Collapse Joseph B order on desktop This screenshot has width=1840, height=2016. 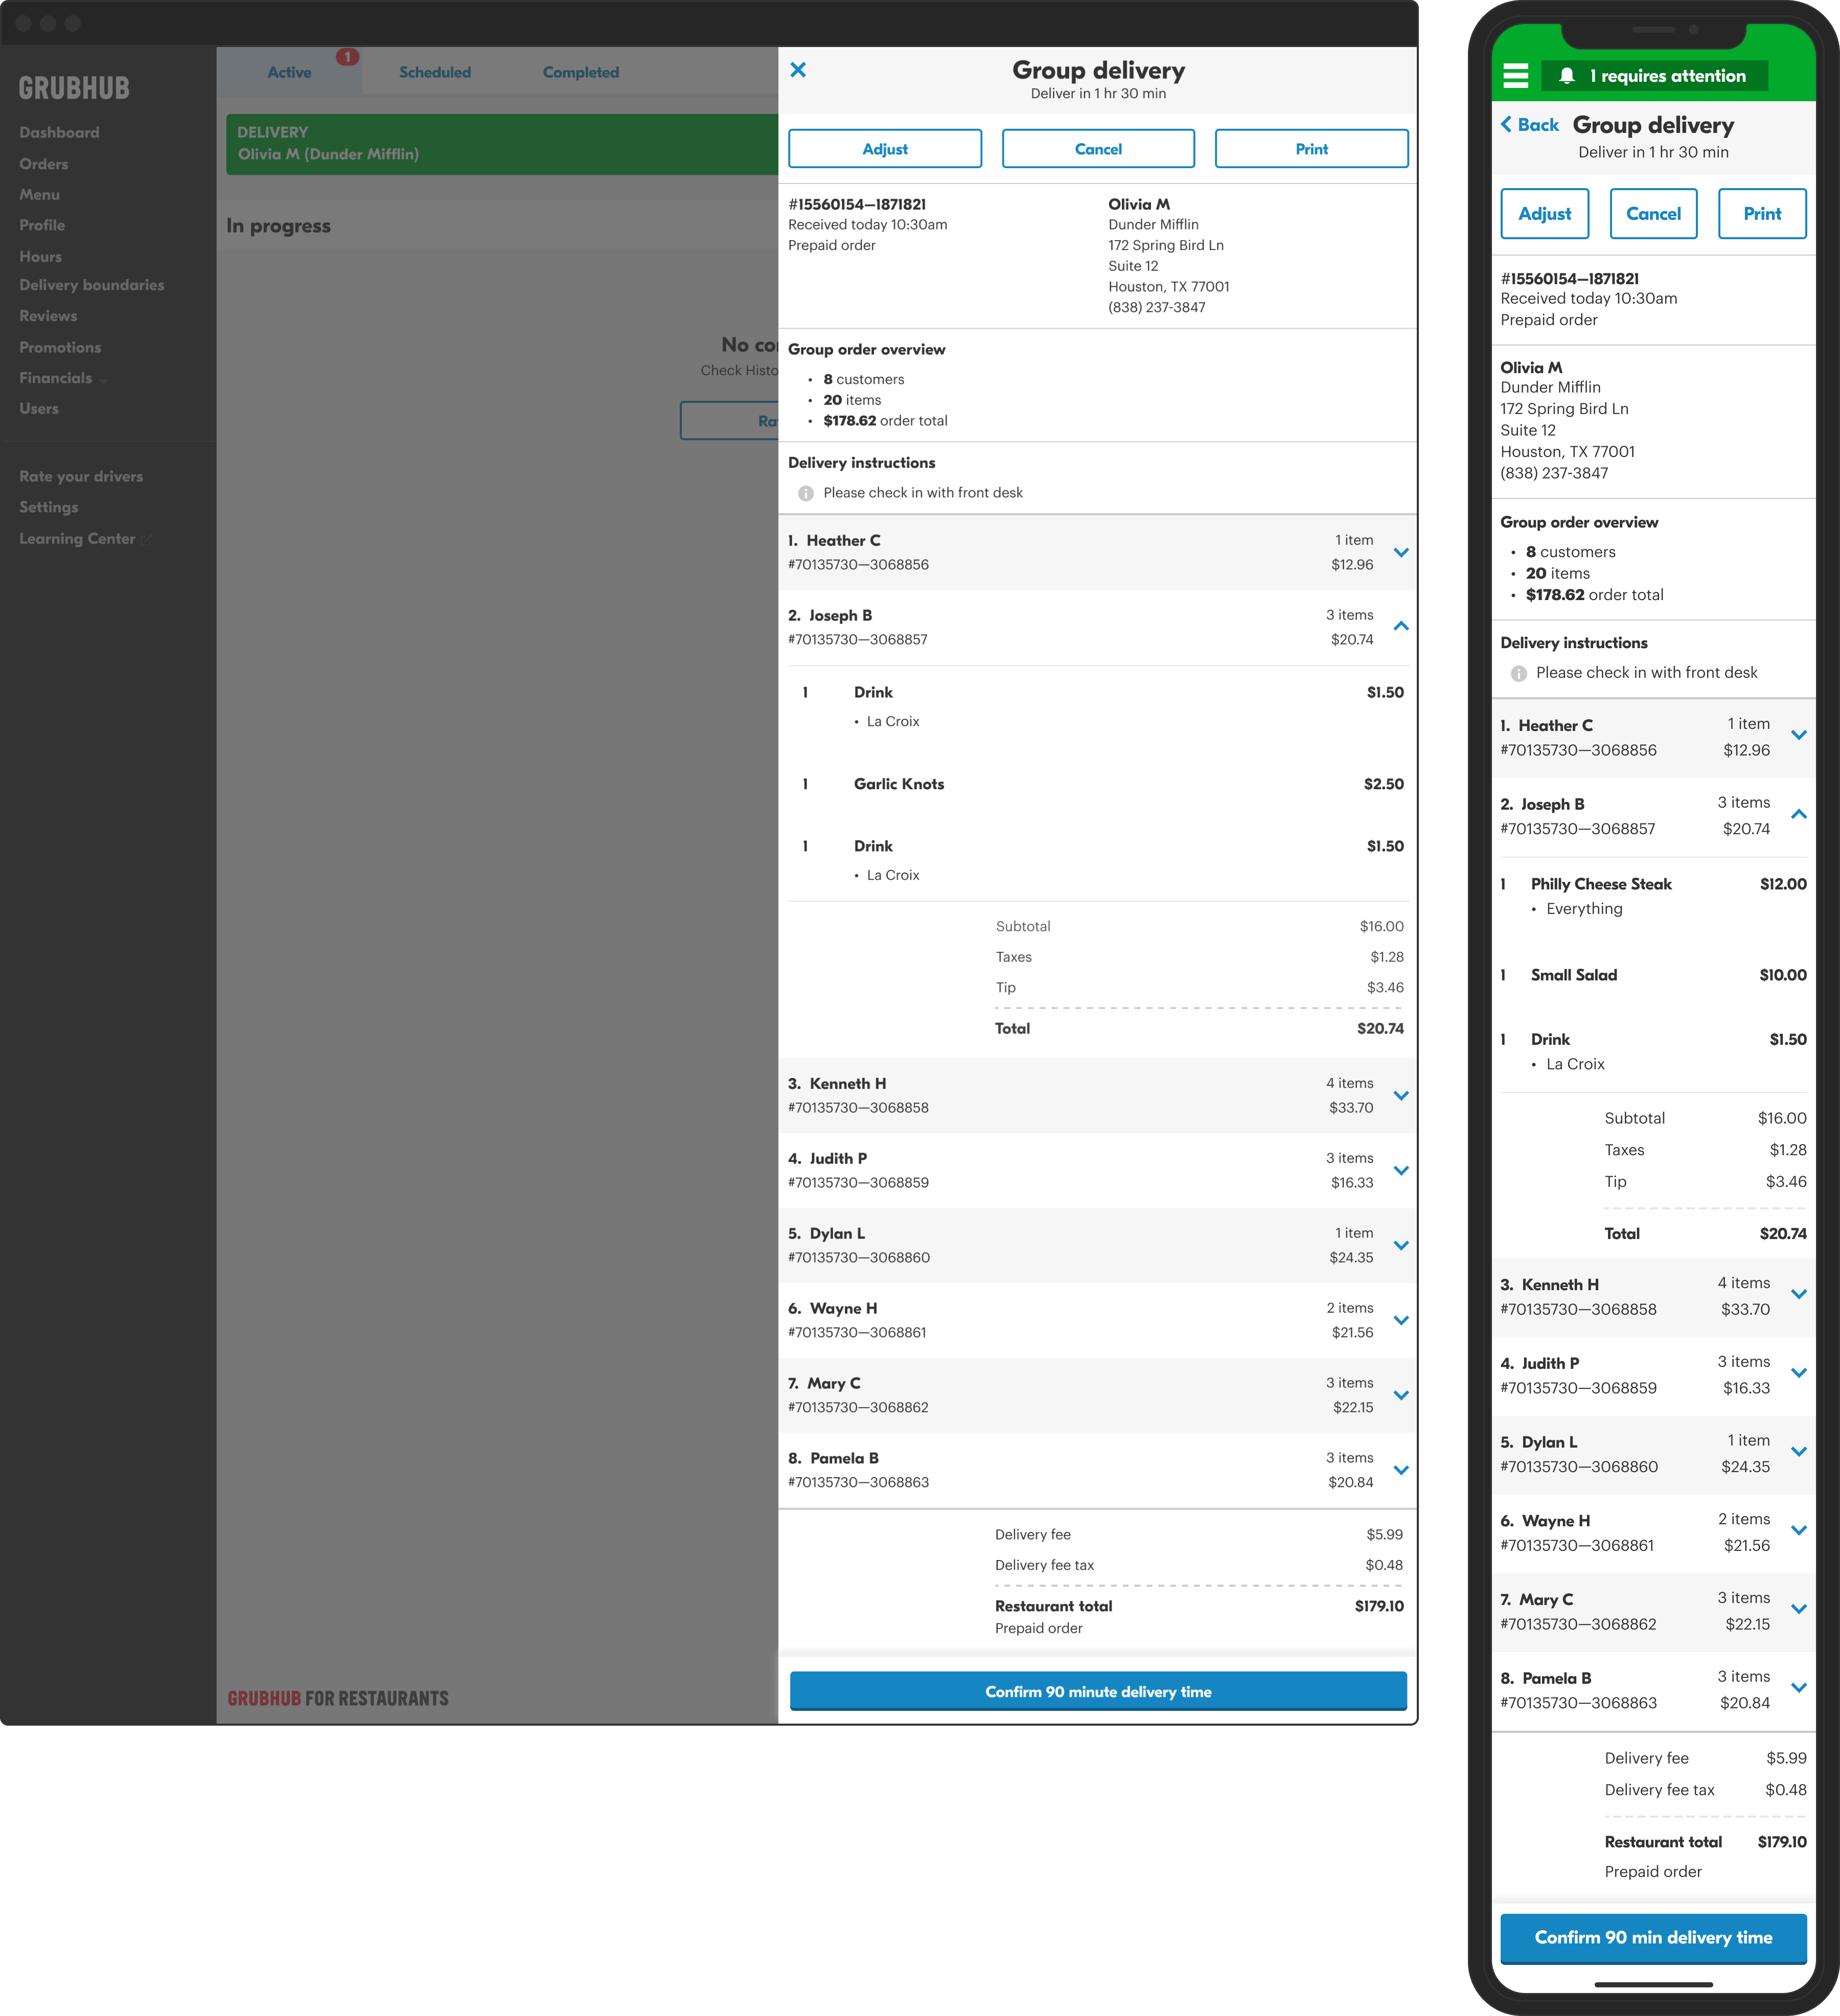click(x=1401, y=627)
